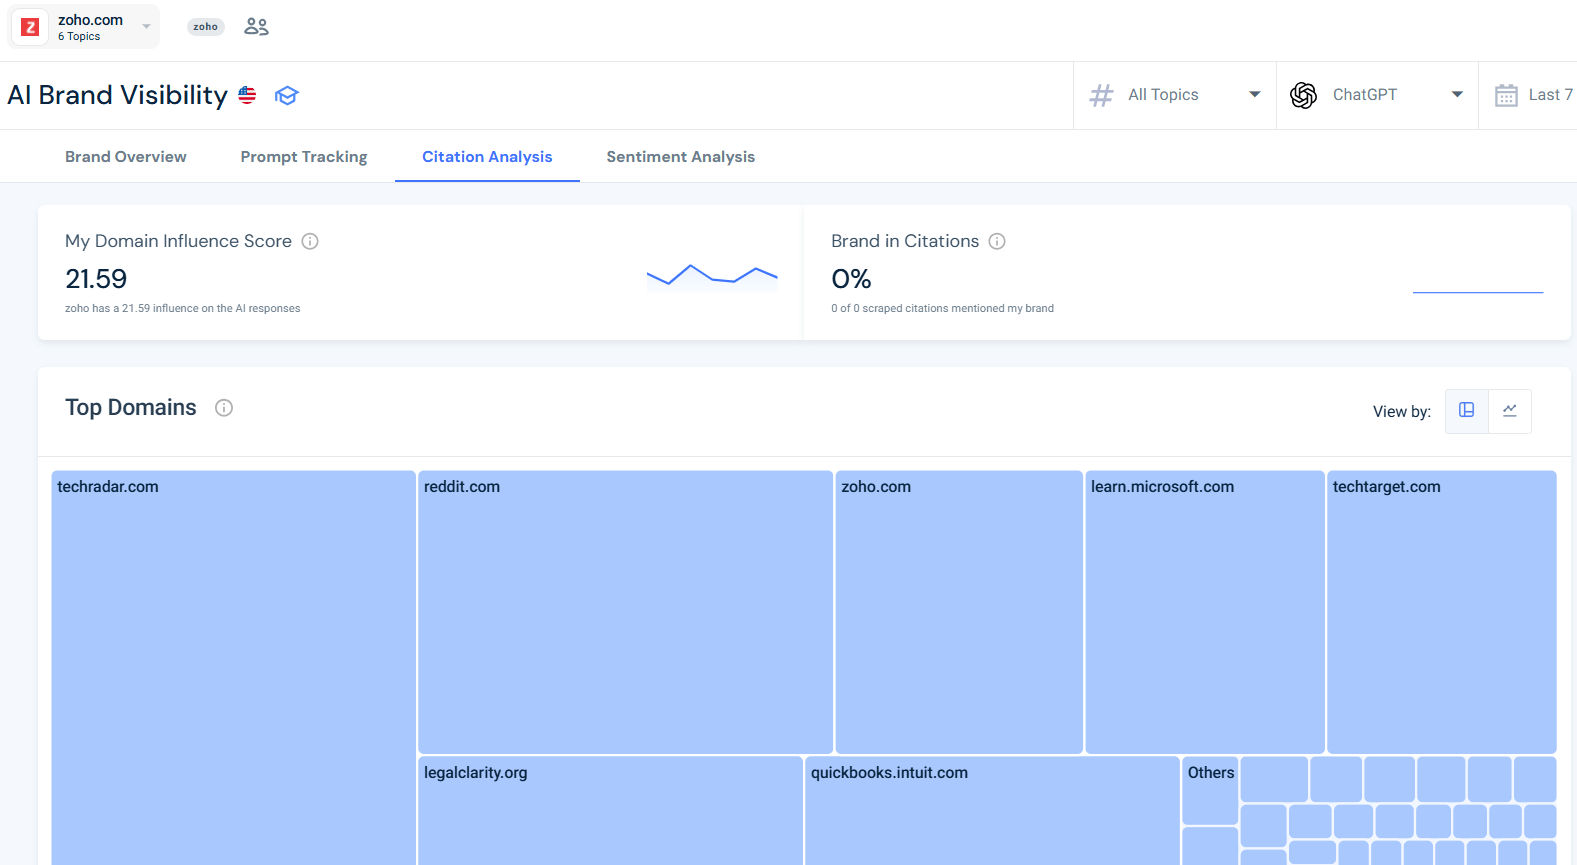Click the red Zoho logo icon
1577x865 pixels.
tap(30, 27)
